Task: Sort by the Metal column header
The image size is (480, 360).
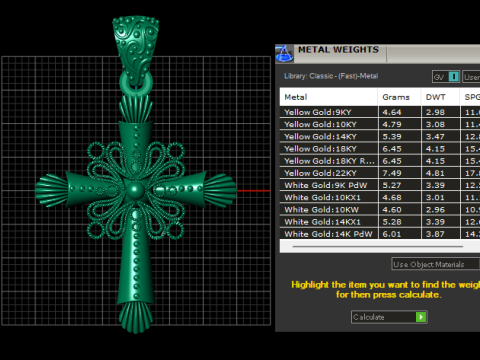Action: (x=329, y=97)
